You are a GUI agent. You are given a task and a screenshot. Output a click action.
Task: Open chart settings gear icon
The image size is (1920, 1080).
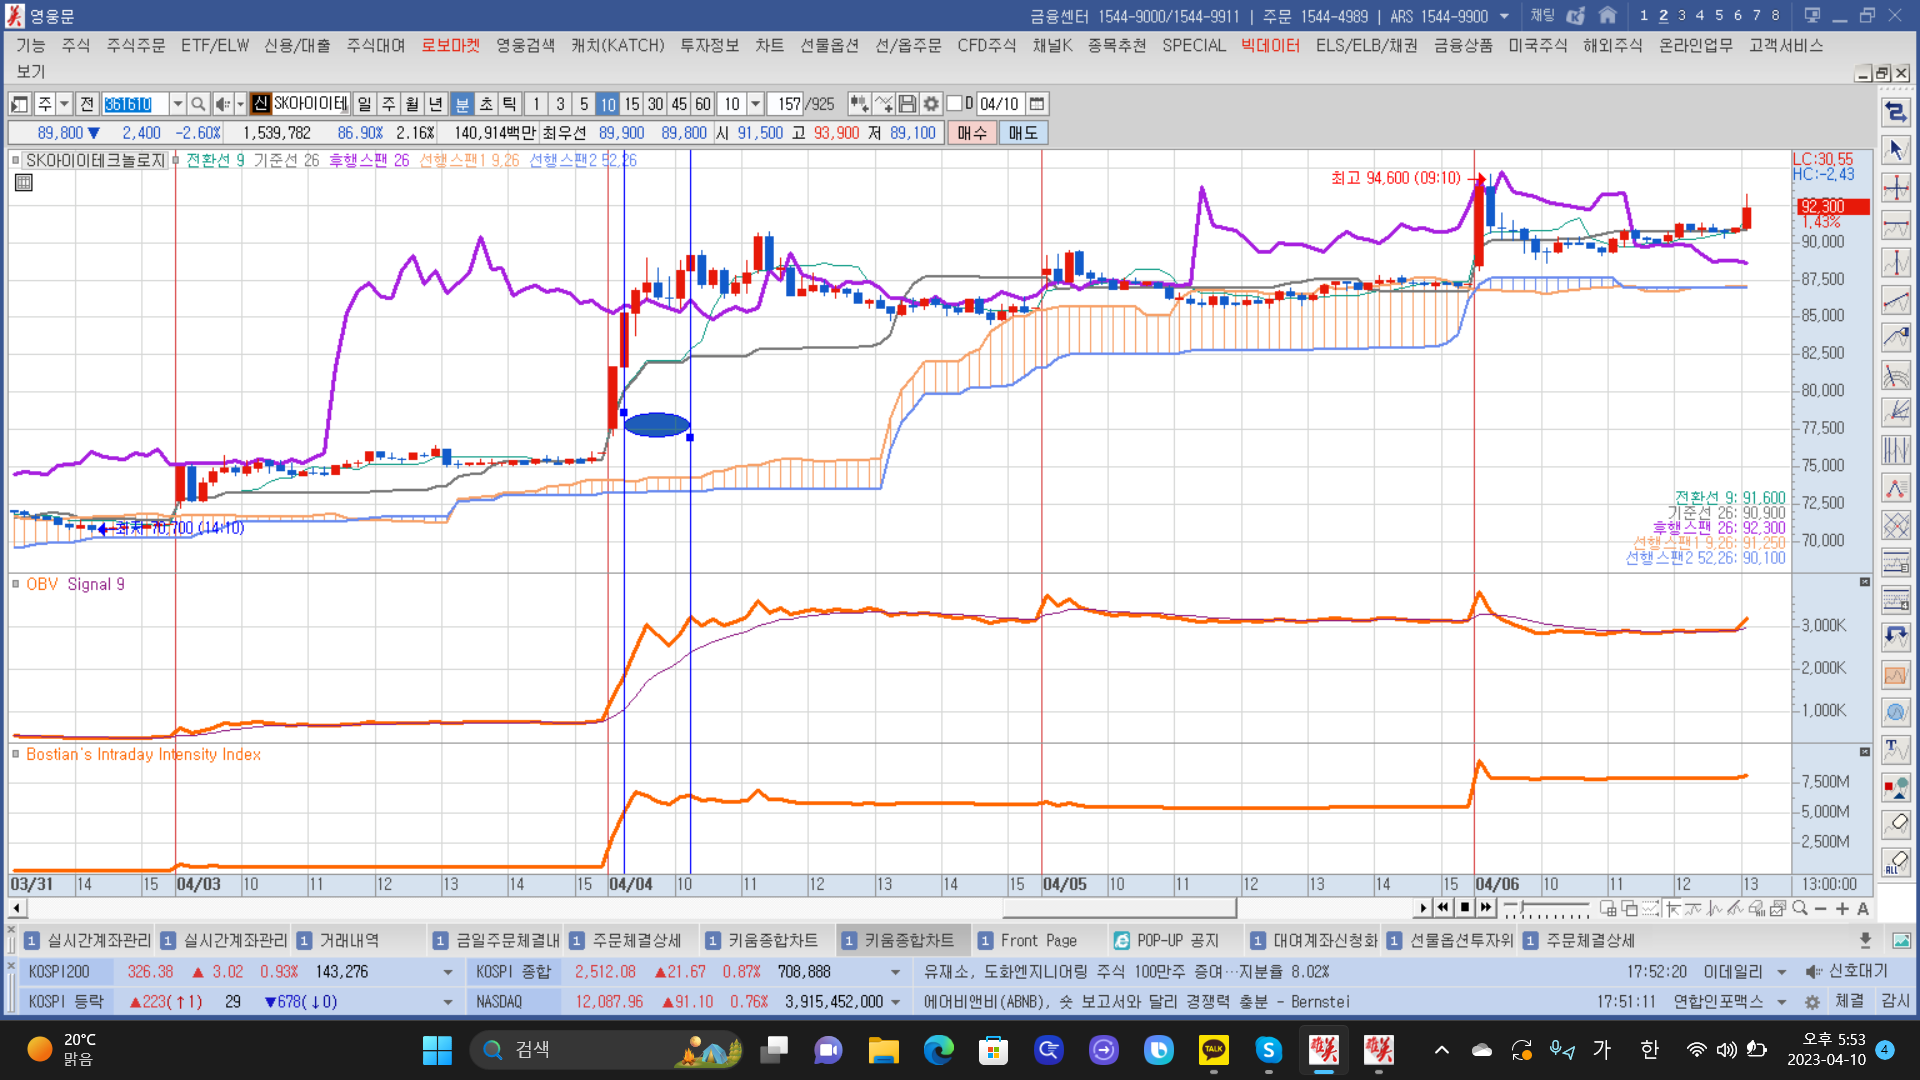[931, 104]
